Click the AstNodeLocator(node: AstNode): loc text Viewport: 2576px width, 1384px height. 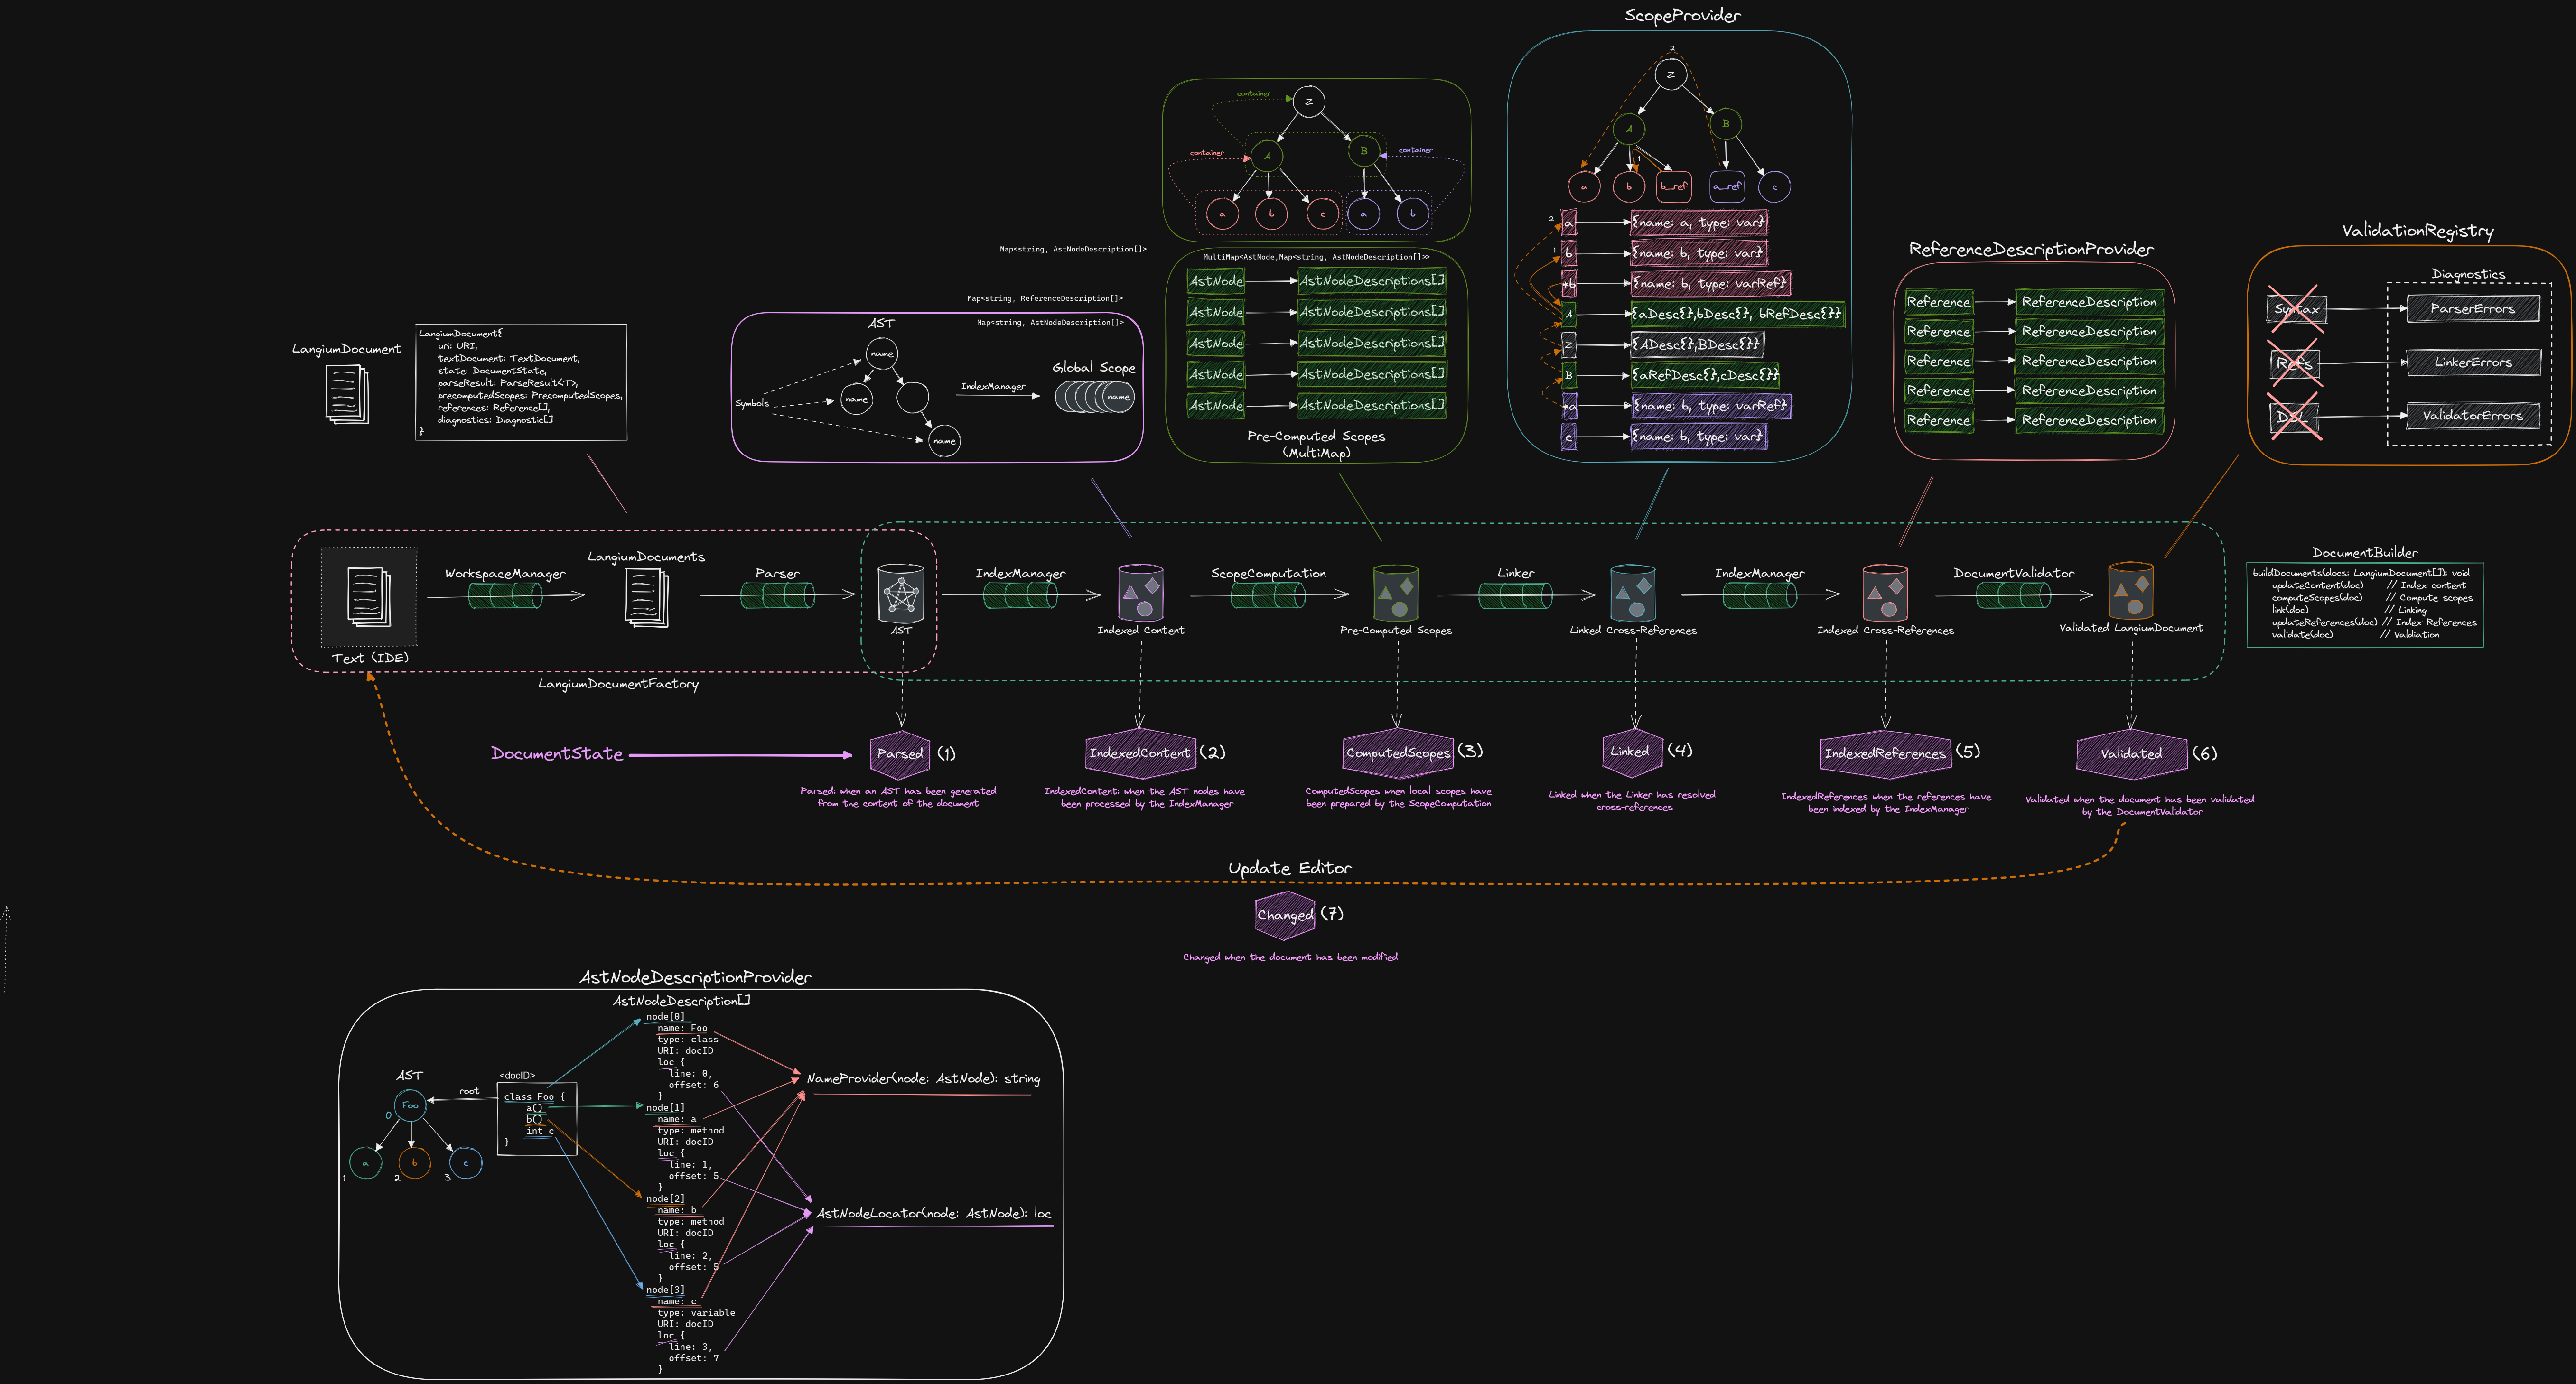(934, 1213)
